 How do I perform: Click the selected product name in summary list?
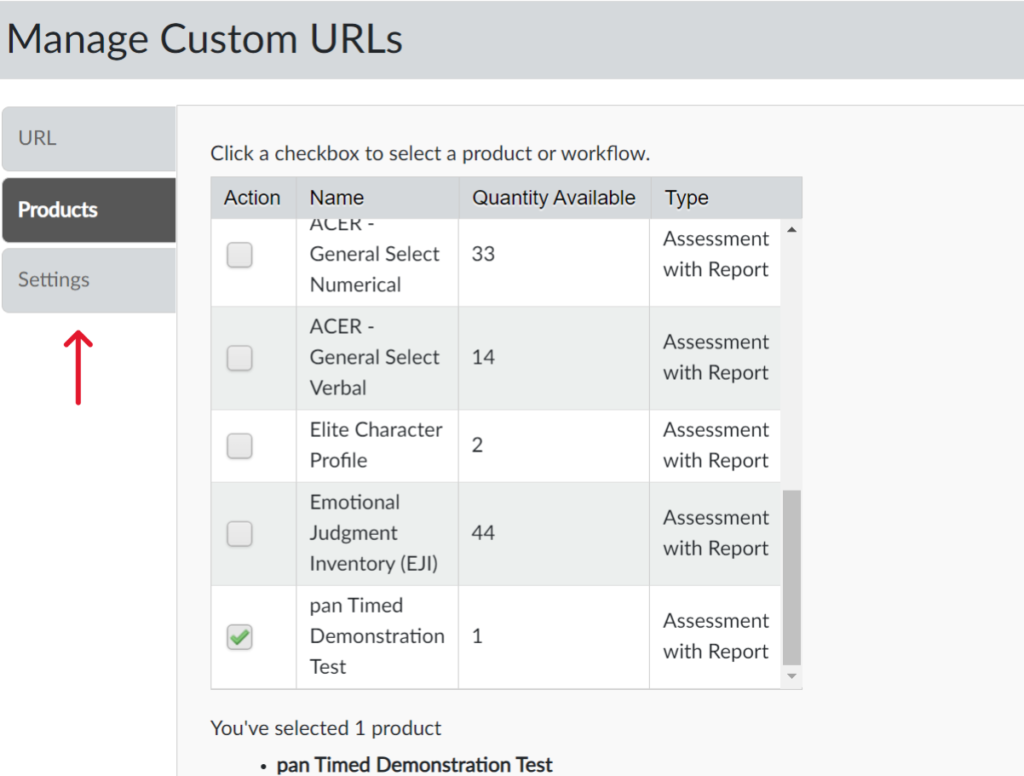(414, 765)
